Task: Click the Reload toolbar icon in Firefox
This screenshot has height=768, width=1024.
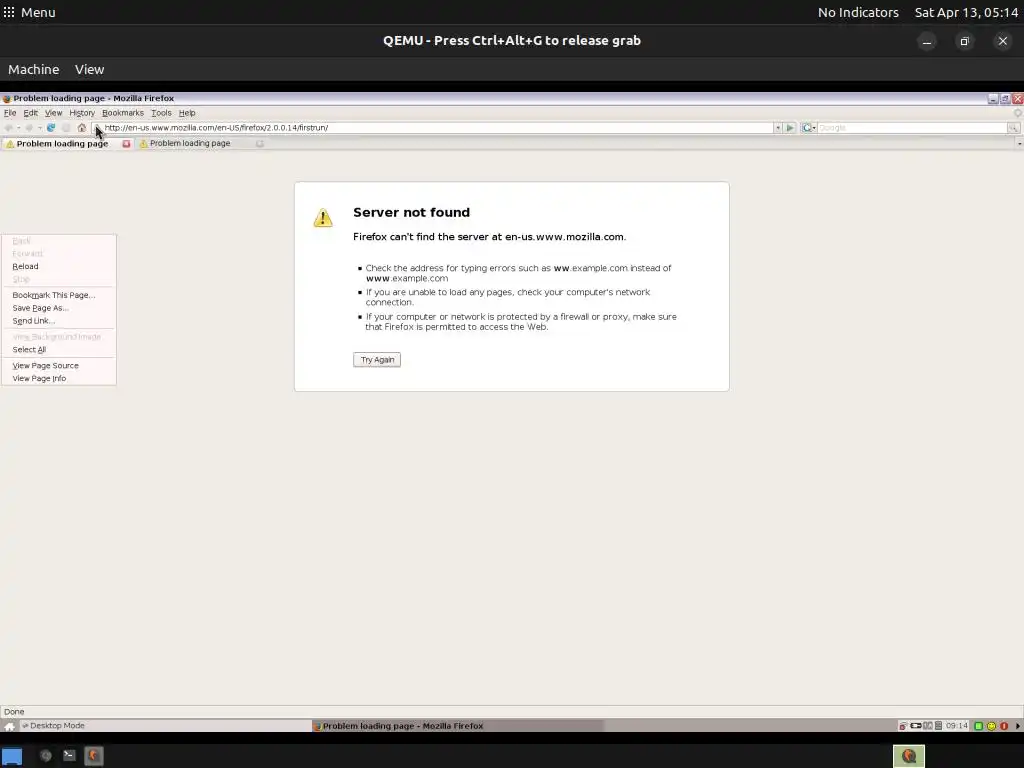Action: (x=51, y=128)
